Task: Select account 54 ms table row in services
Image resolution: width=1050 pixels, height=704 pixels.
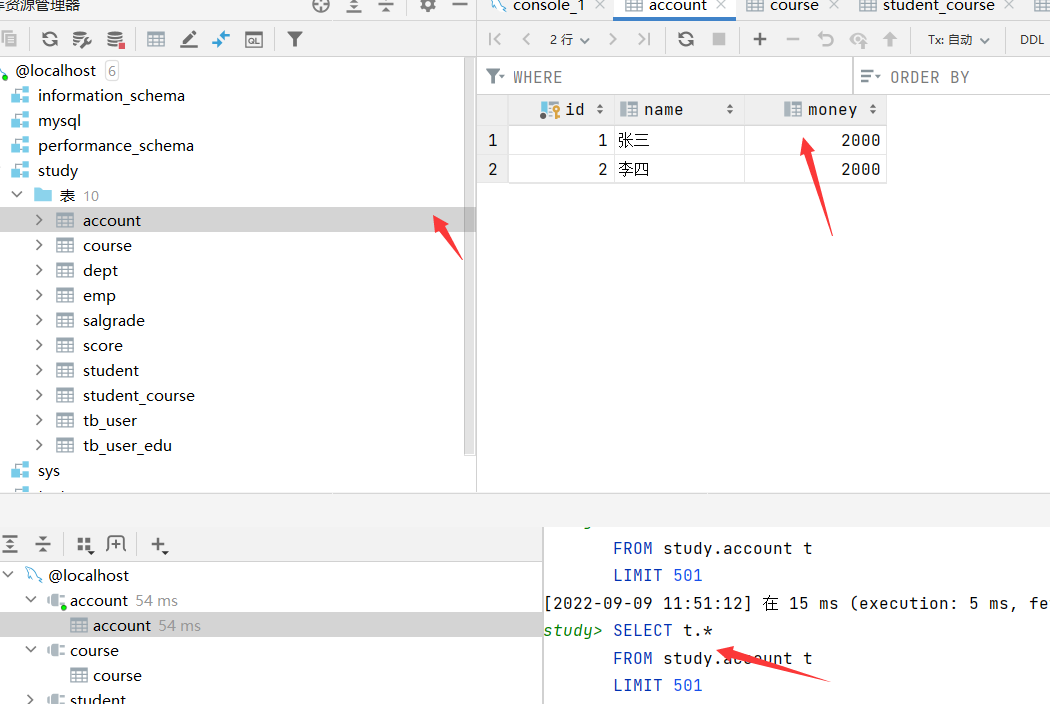Action: pyautogui.click(x=271, y=625)
